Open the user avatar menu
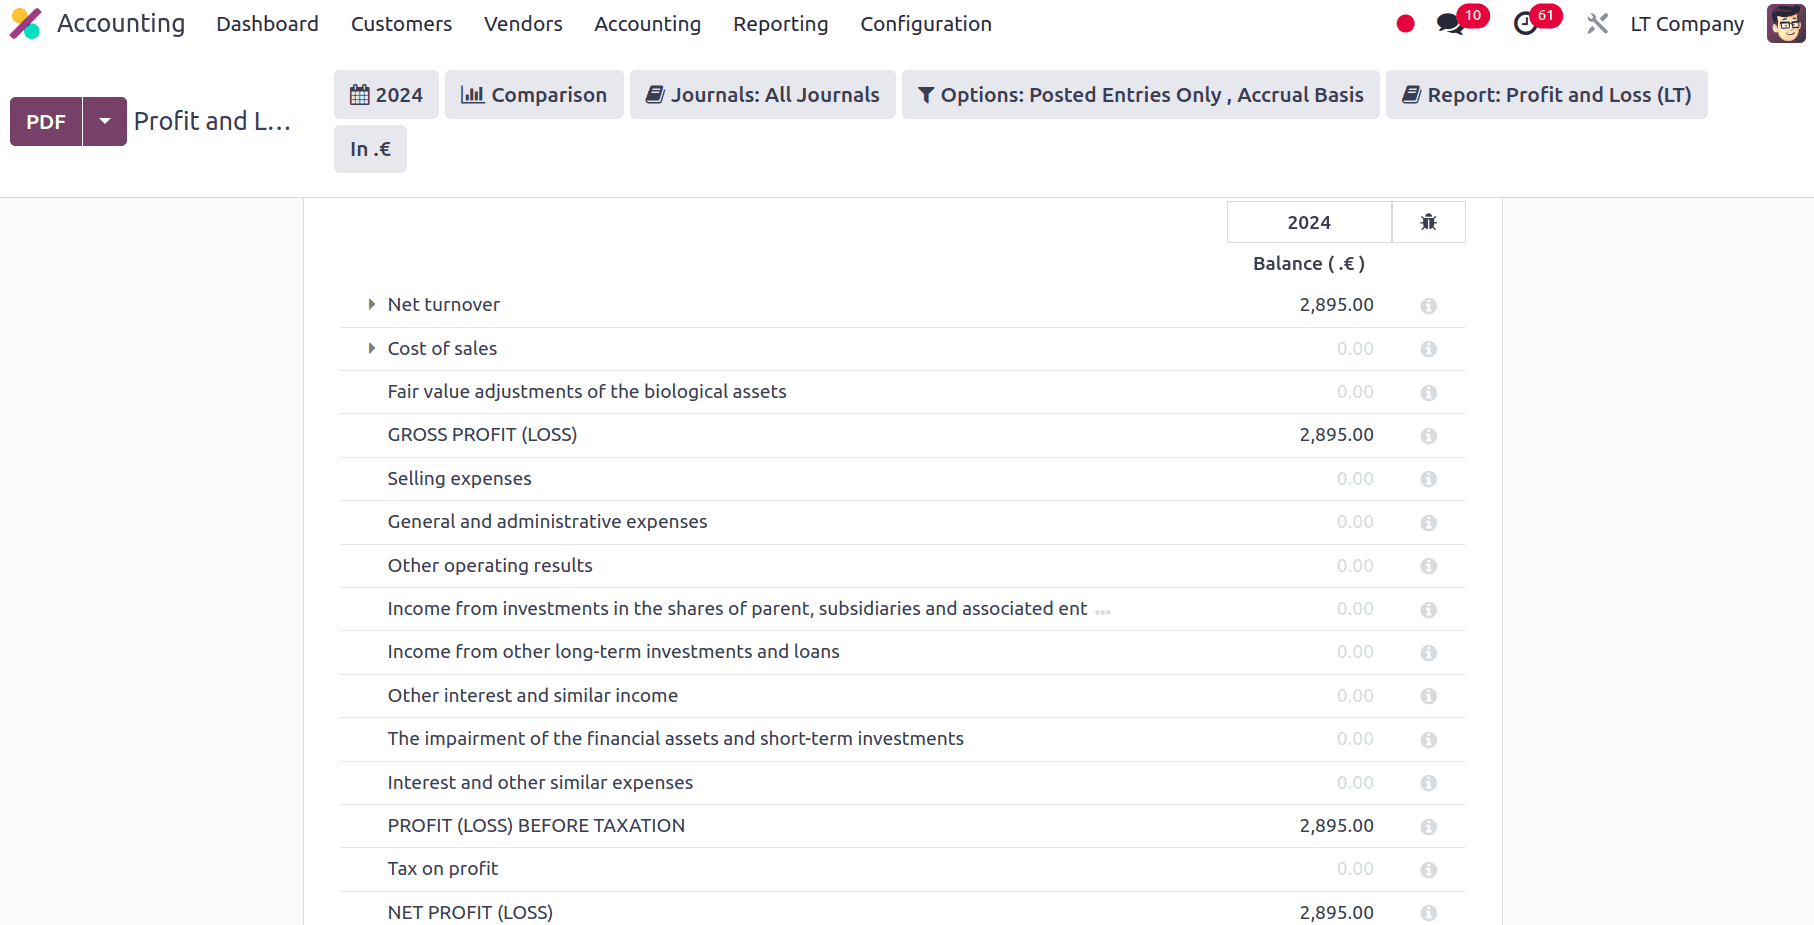1814x925 pixels. [1785, 24]
